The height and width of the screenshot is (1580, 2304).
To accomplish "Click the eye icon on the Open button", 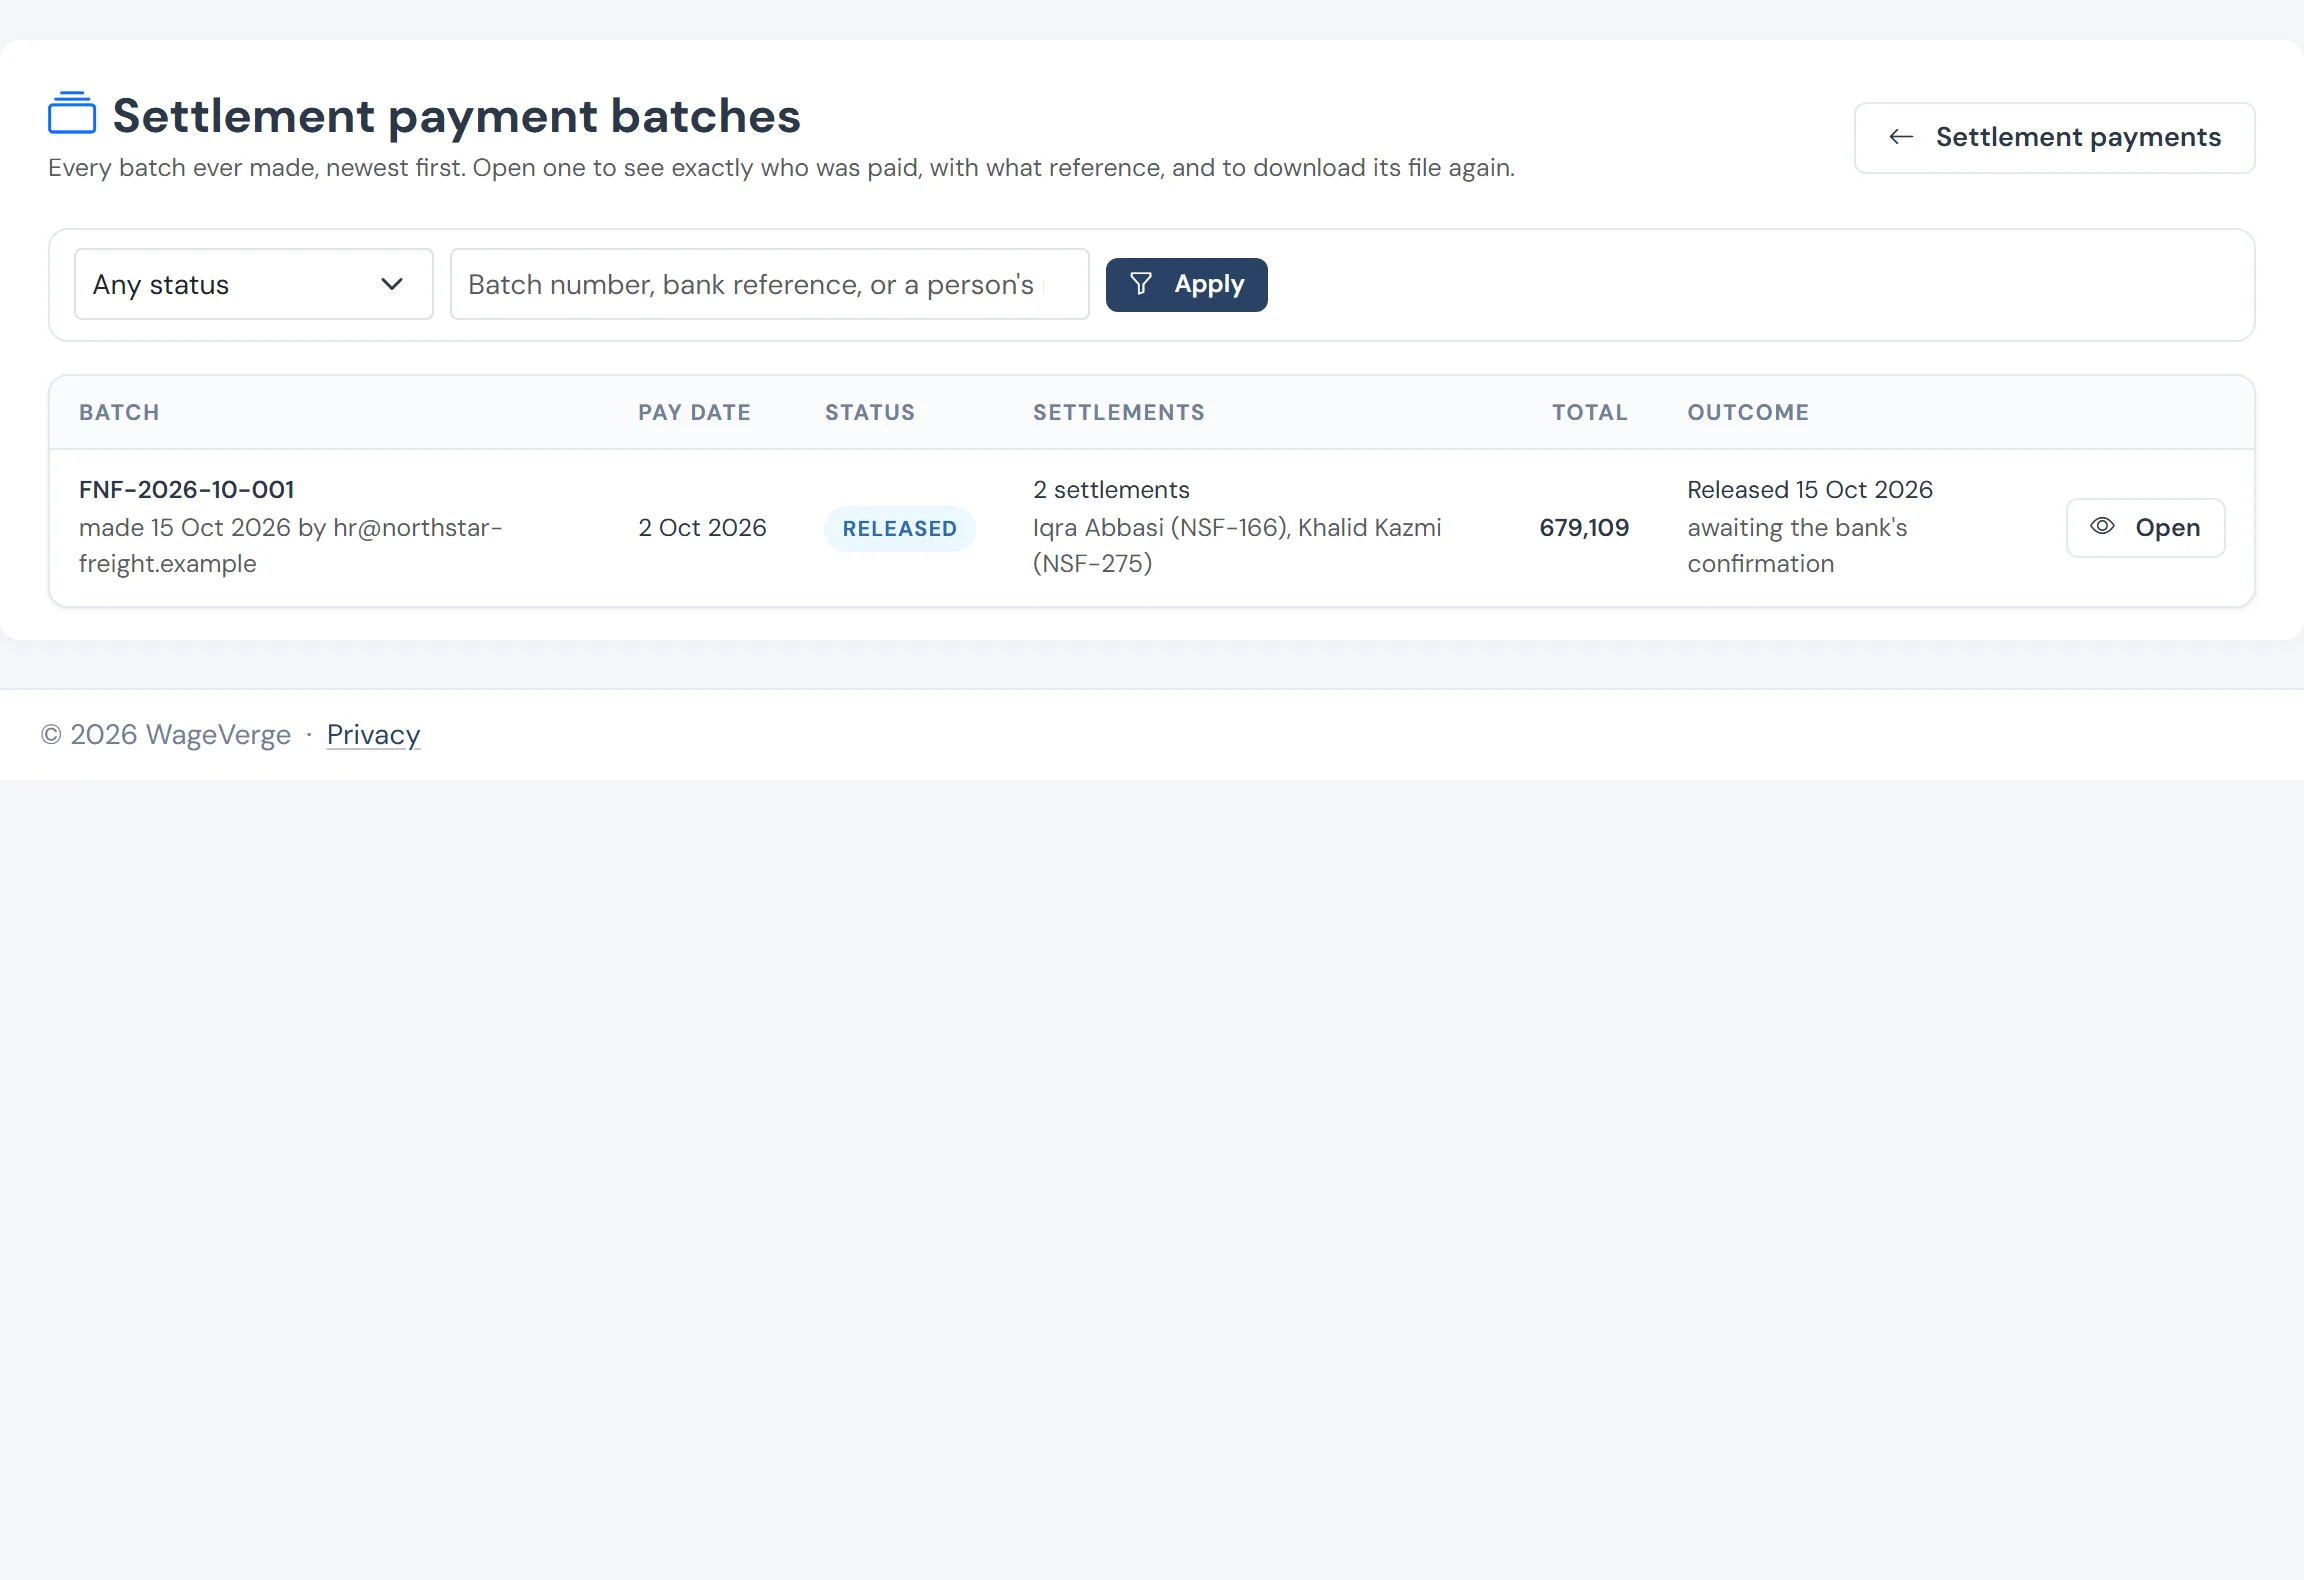I will point(2102,526).
